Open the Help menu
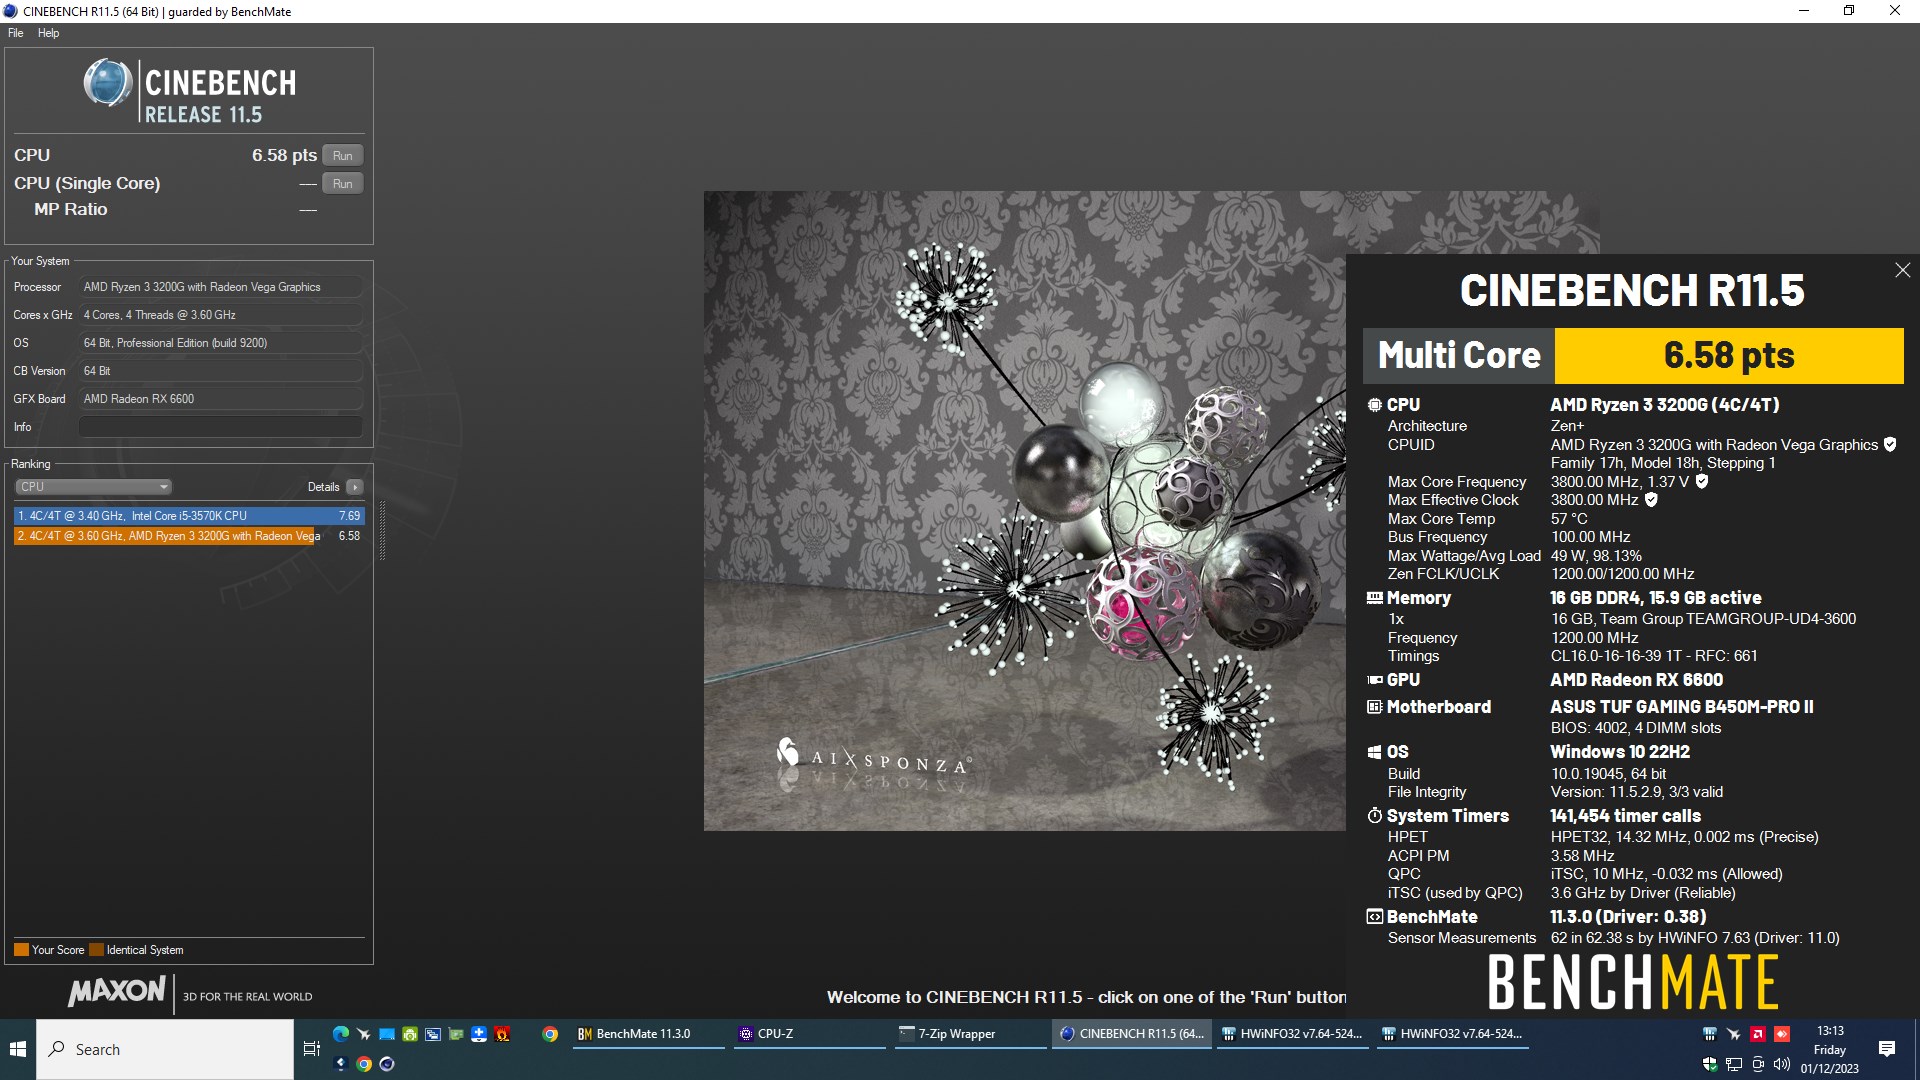Viewport: 1920px width, 1080px height. click(x=48, y=33)
